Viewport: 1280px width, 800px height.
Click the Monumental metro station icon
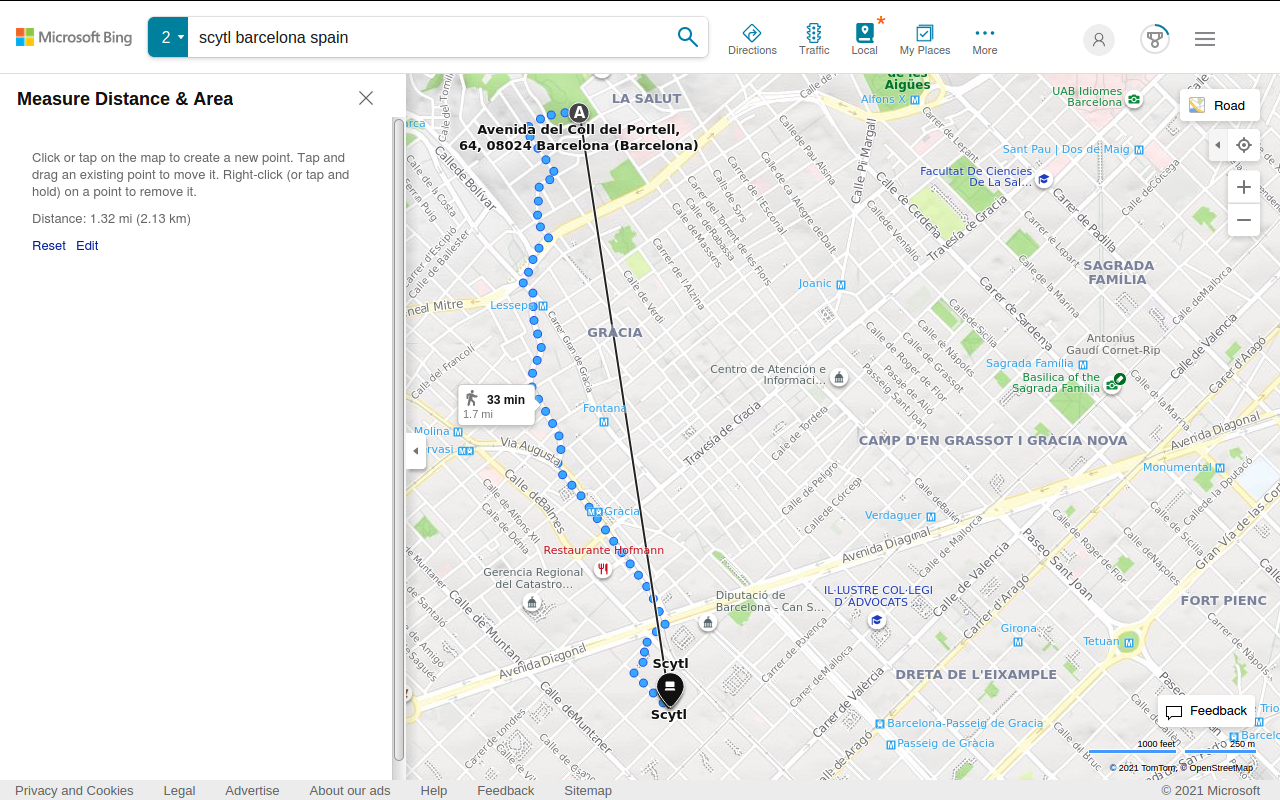(x=1220, y=468)
